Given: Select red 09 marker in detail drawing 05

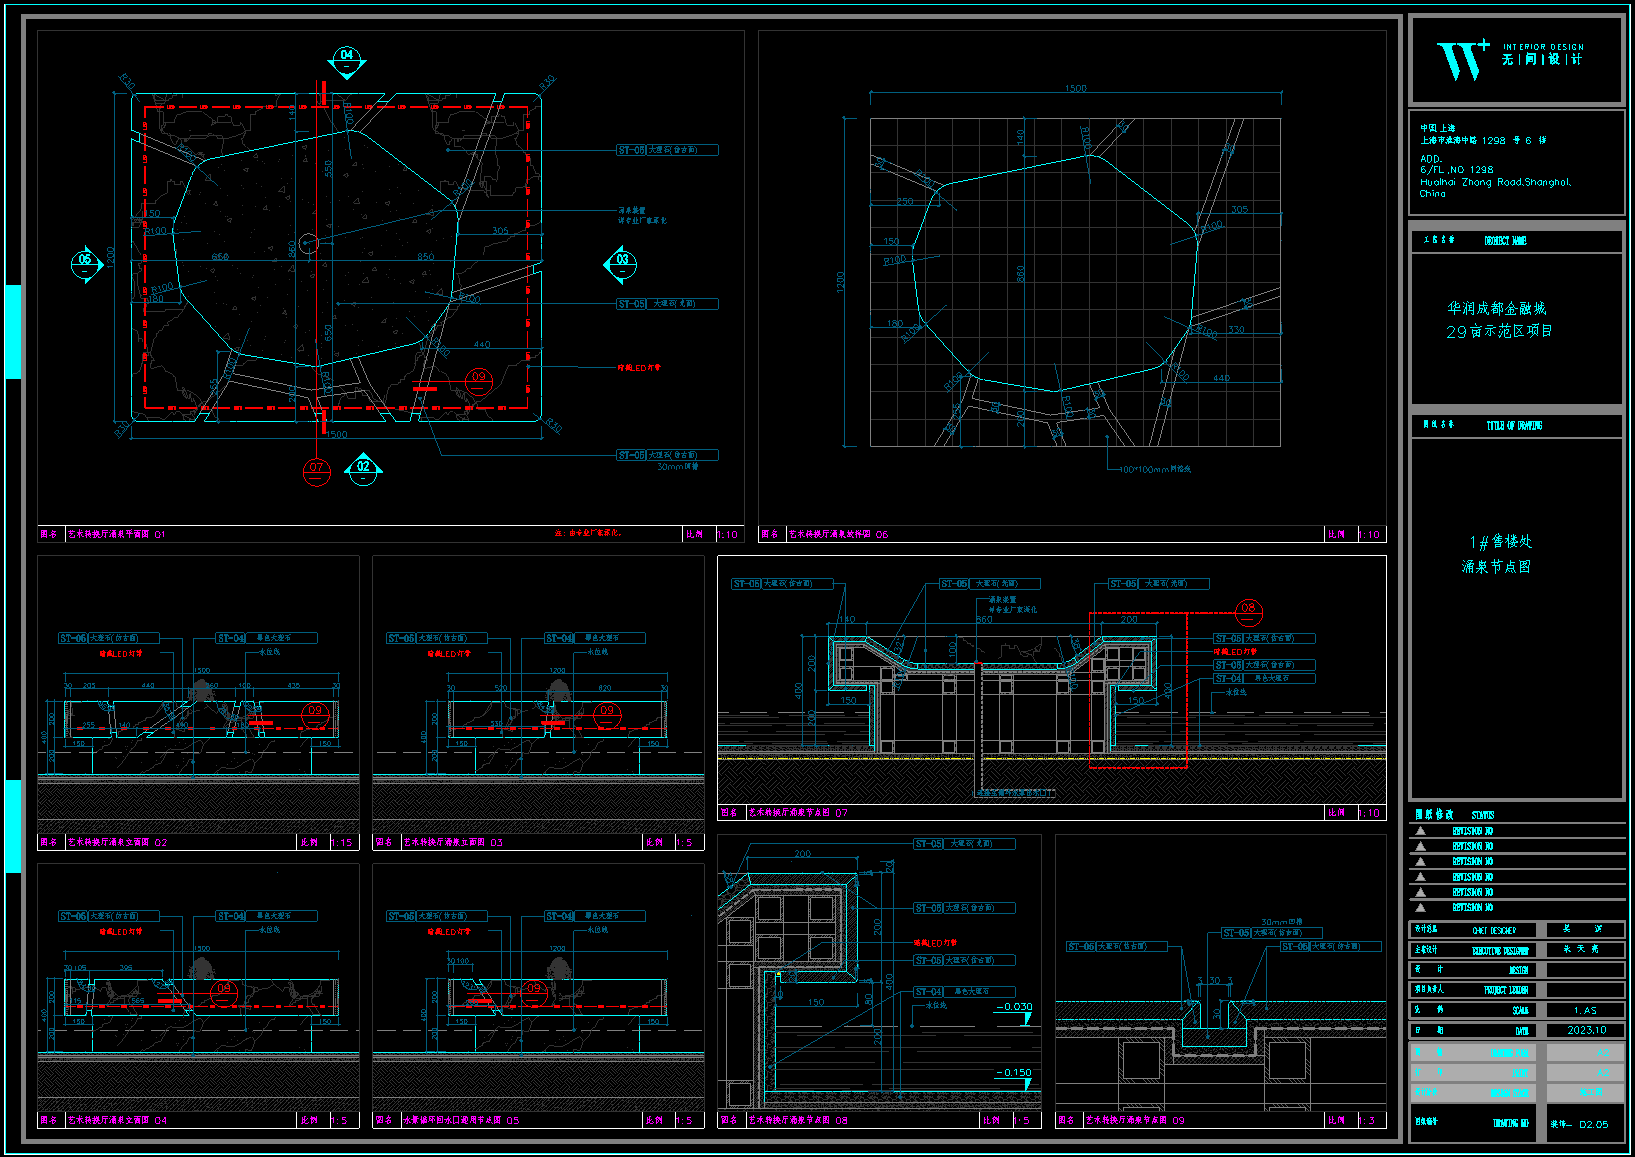Looking at the screenshot, I should click(x=534, y=992).
